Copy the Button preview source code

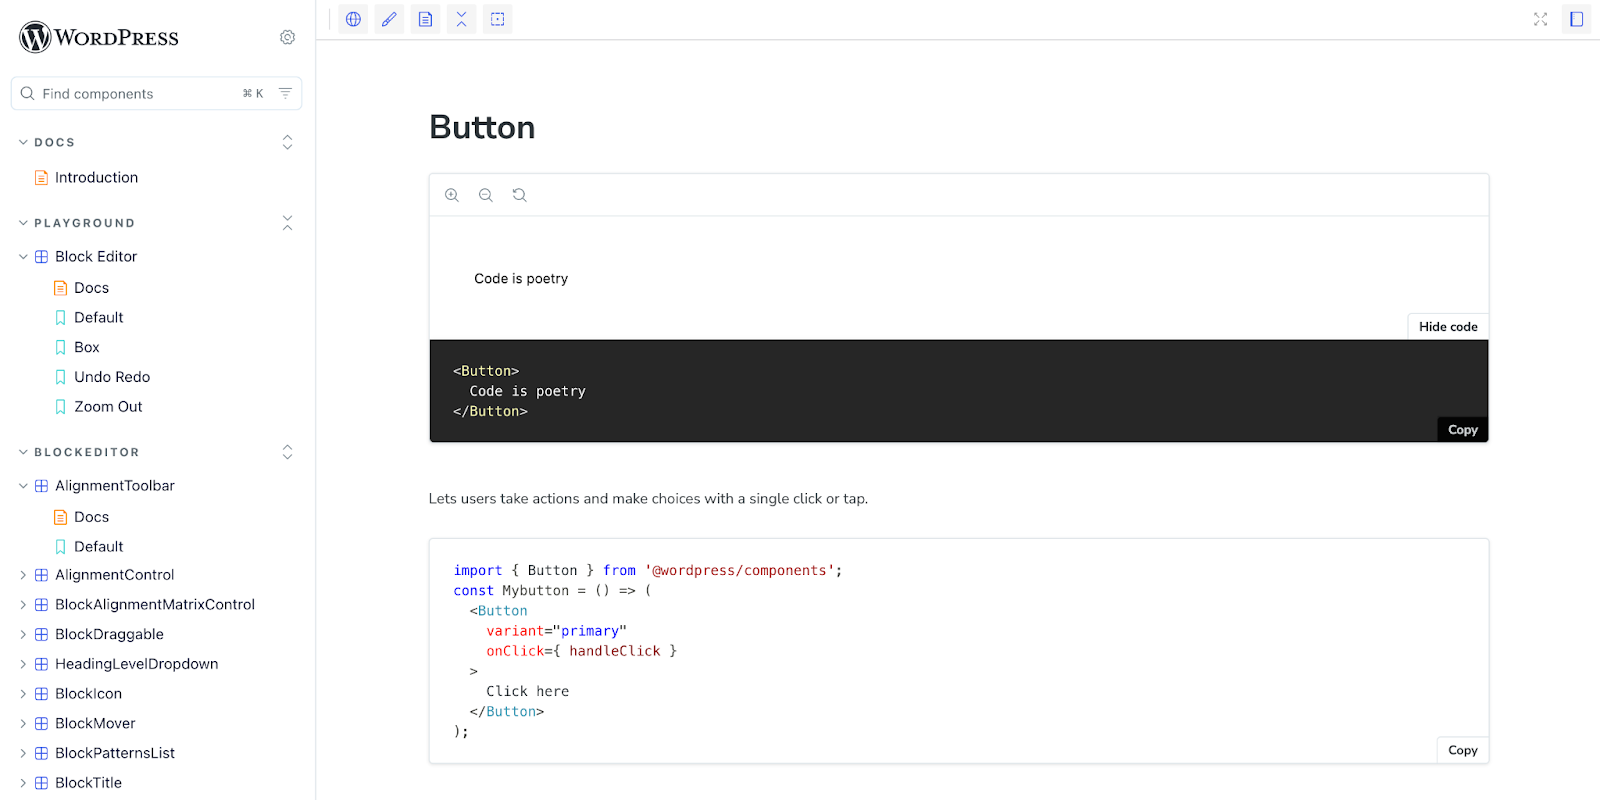(x=1463, y=430)
